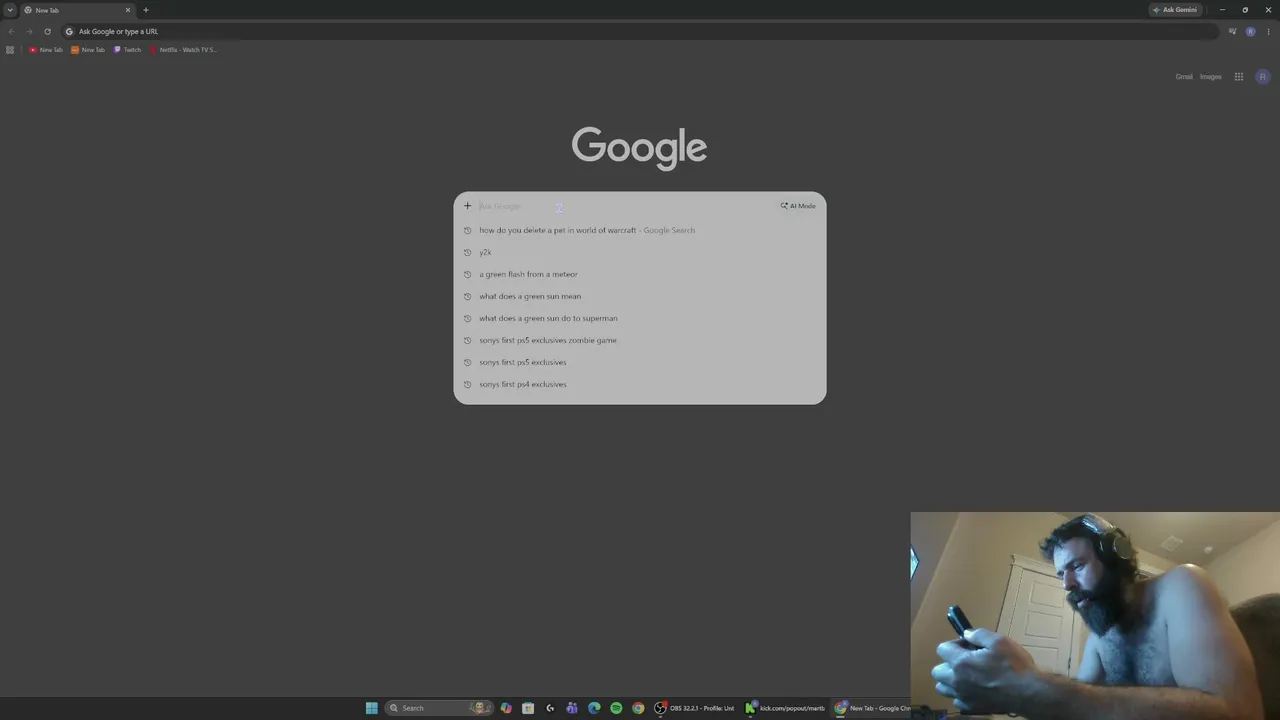Open the Images link
Image resolution: width=1280 pixels, height=720 pixels.
coord(1210,77)
